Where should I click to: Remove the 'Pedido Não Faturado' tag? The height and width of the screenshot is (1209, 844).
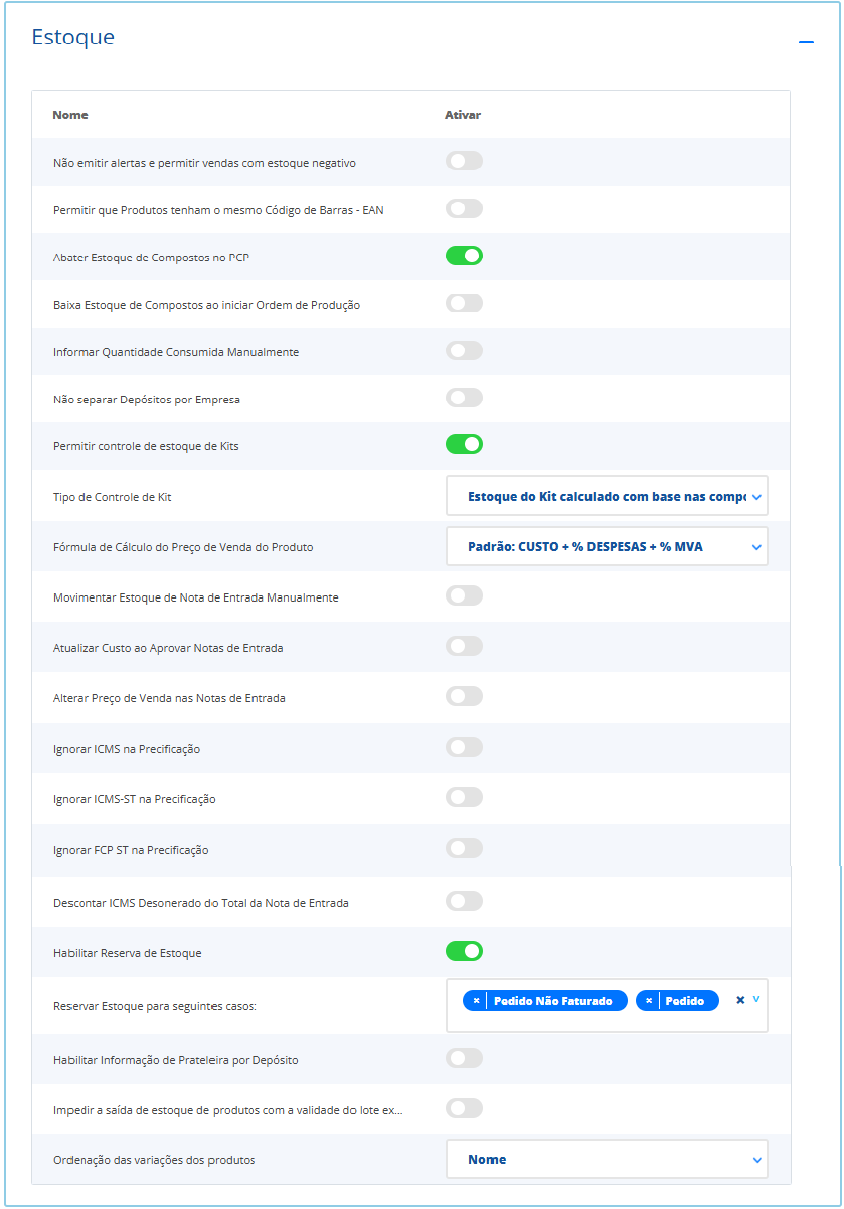pyautogui.click(x=477, y=1001)
